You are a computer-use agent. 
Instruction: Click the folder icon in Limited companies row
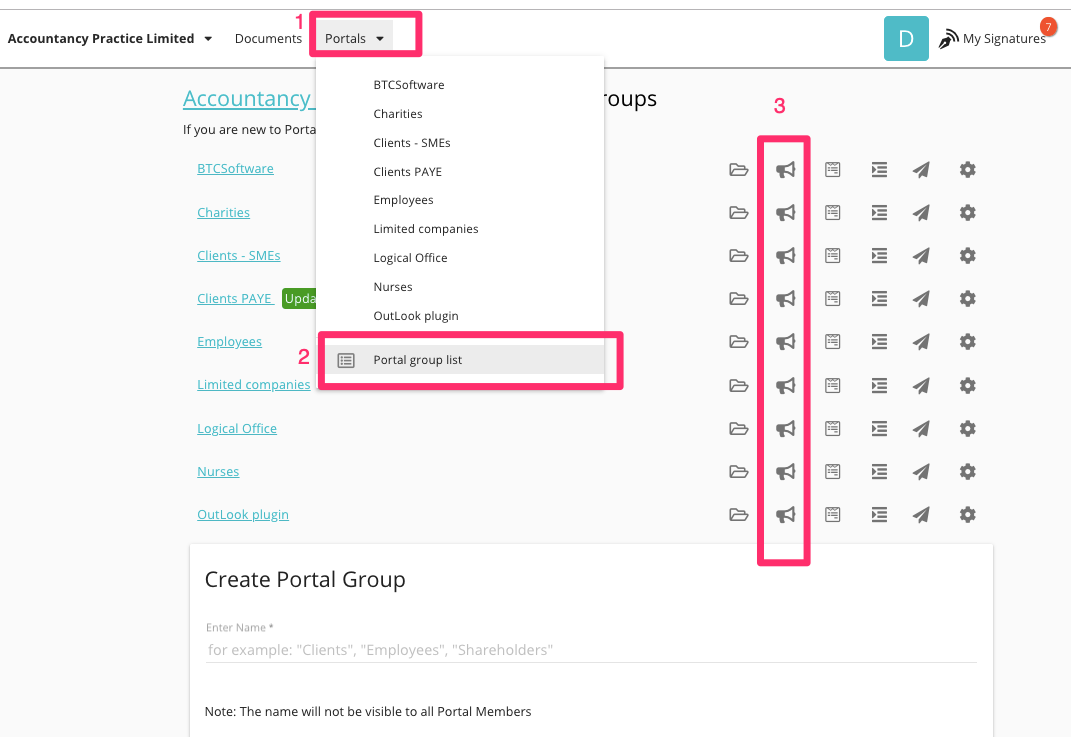739,386
